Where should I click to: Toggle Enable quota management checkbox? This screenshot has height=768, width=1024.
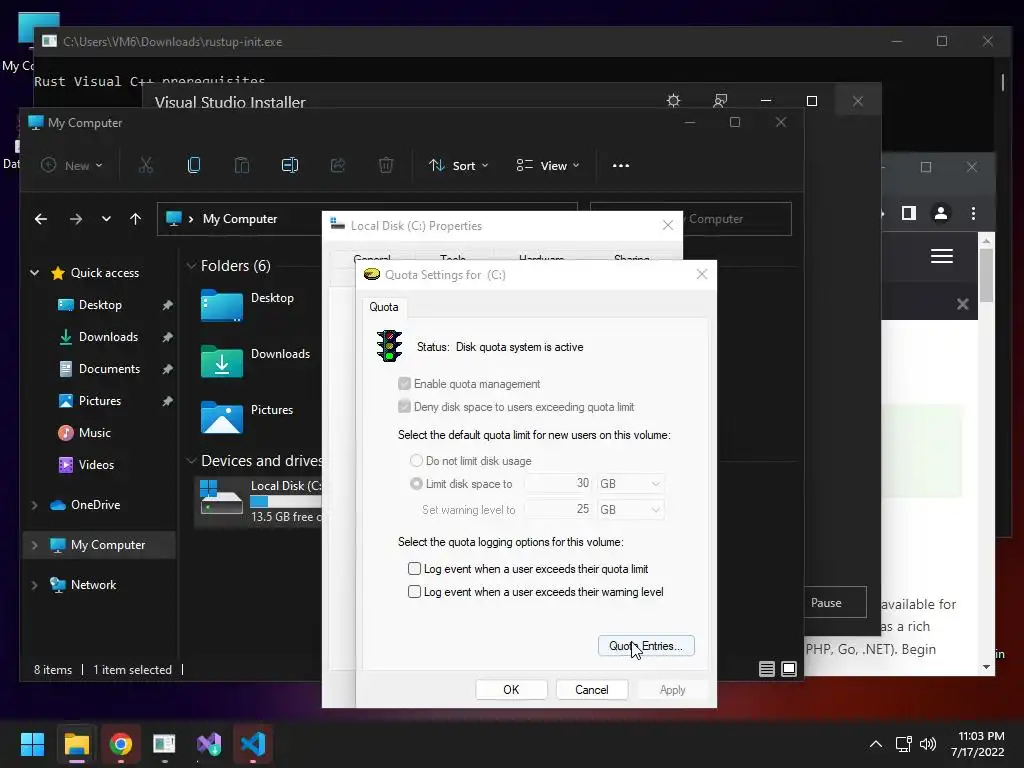pyautogui.click(x=404, y=383)
